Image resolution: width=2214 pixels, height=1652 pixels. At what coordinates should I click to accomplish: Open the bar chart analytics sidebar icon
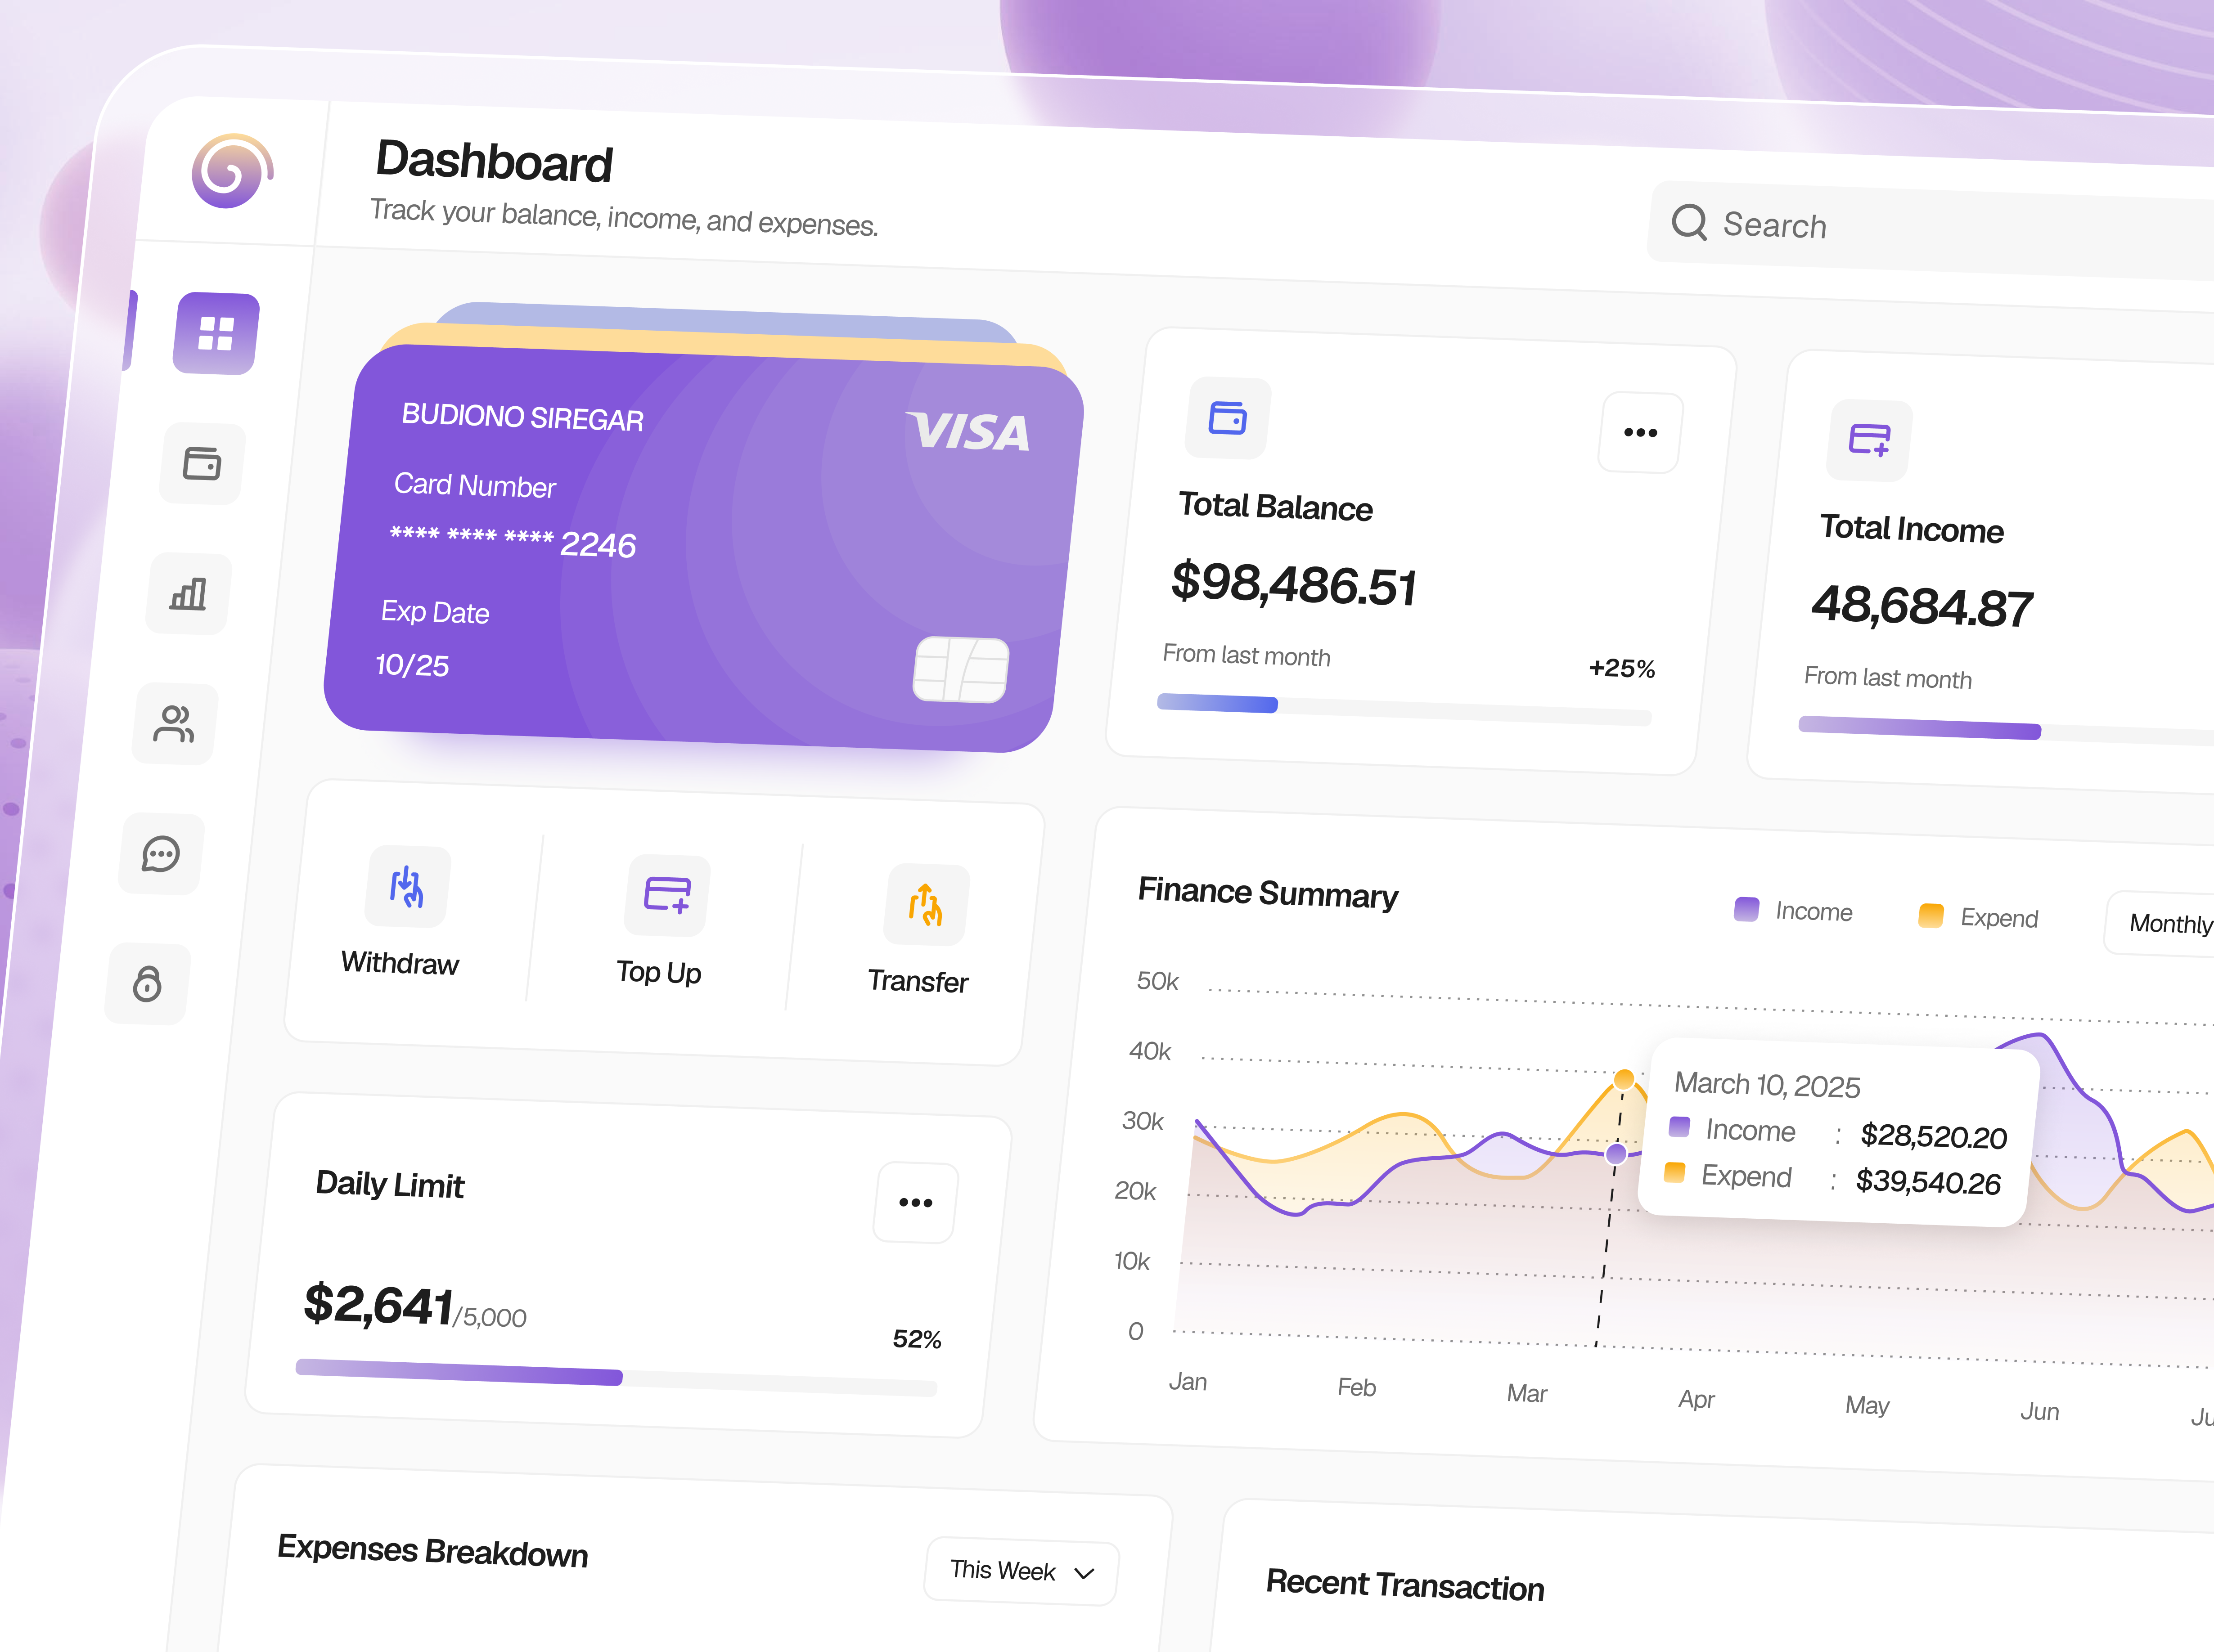click(x=188, y=594)
